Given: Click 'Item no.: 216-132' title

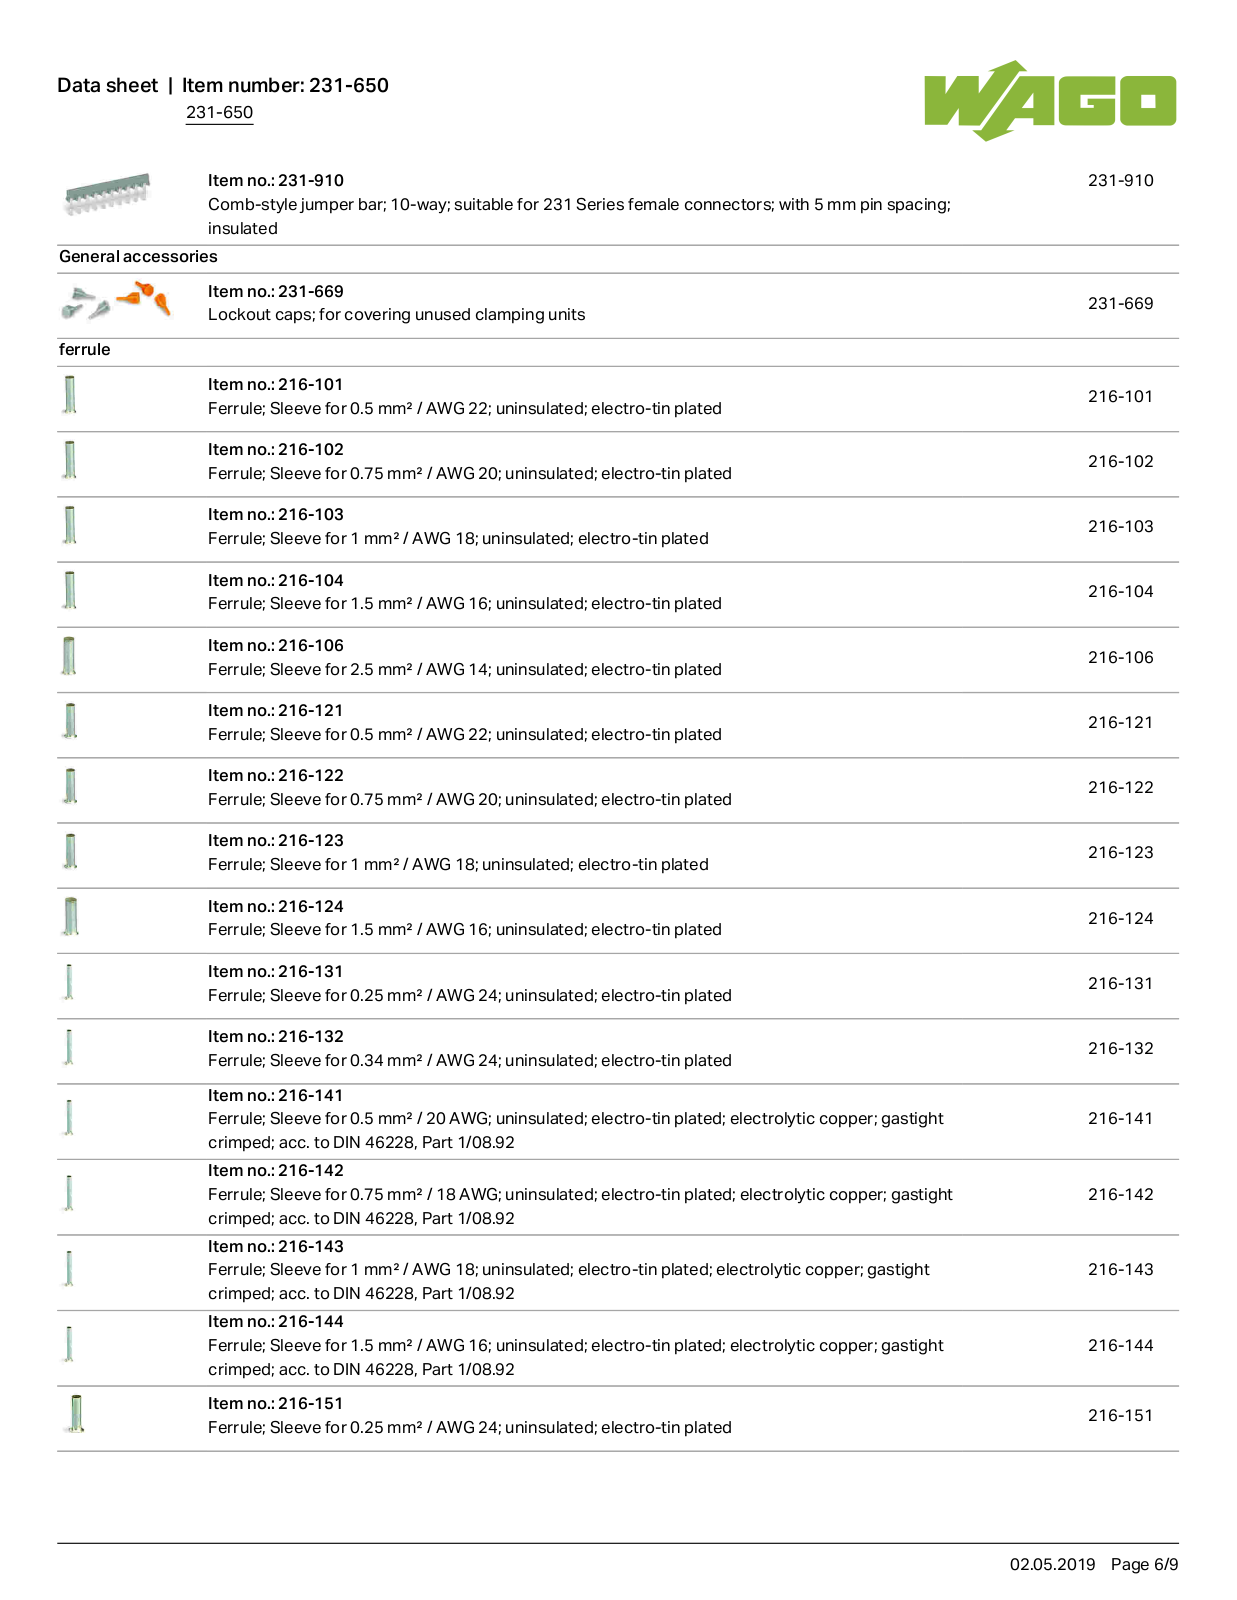Looking at the screenshot, I should 276,1037.
